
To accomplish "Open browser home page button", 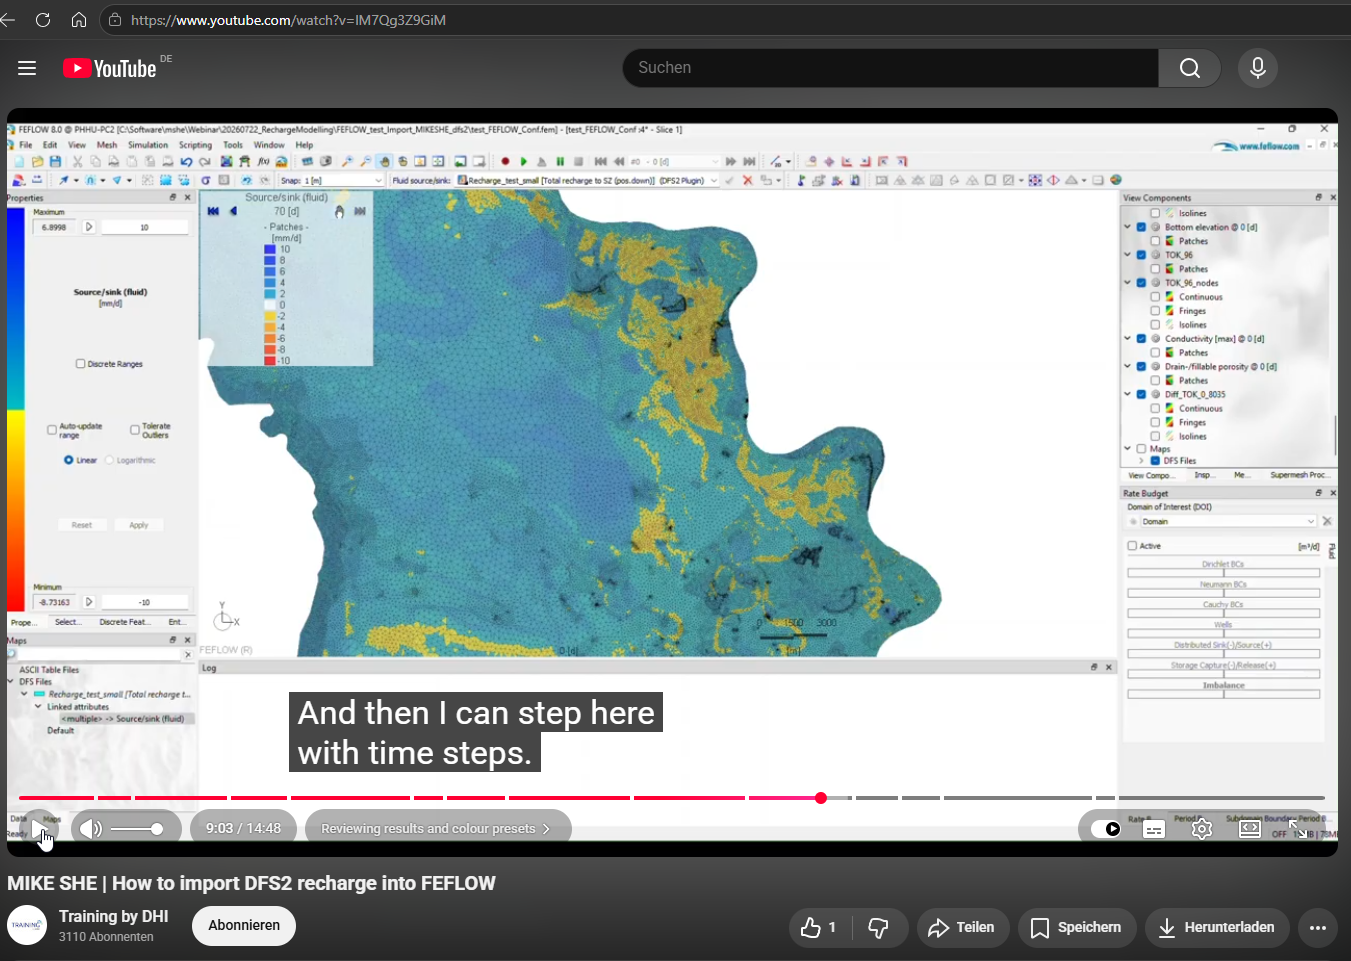I will 79,20.
